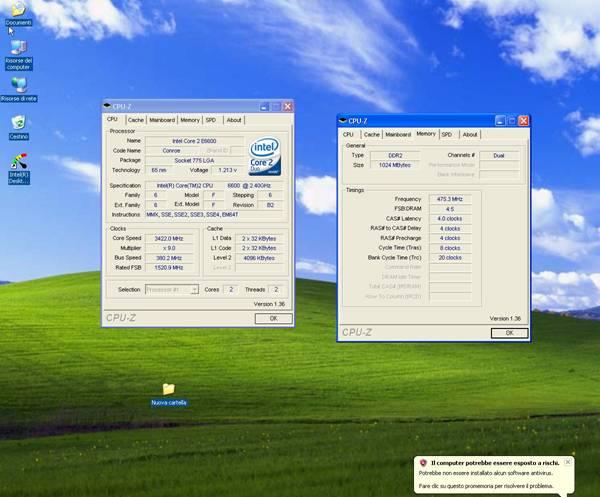Click the Core Speed value field
The image size is (600, 497).
pyautogui.click(x=170, y=238)
